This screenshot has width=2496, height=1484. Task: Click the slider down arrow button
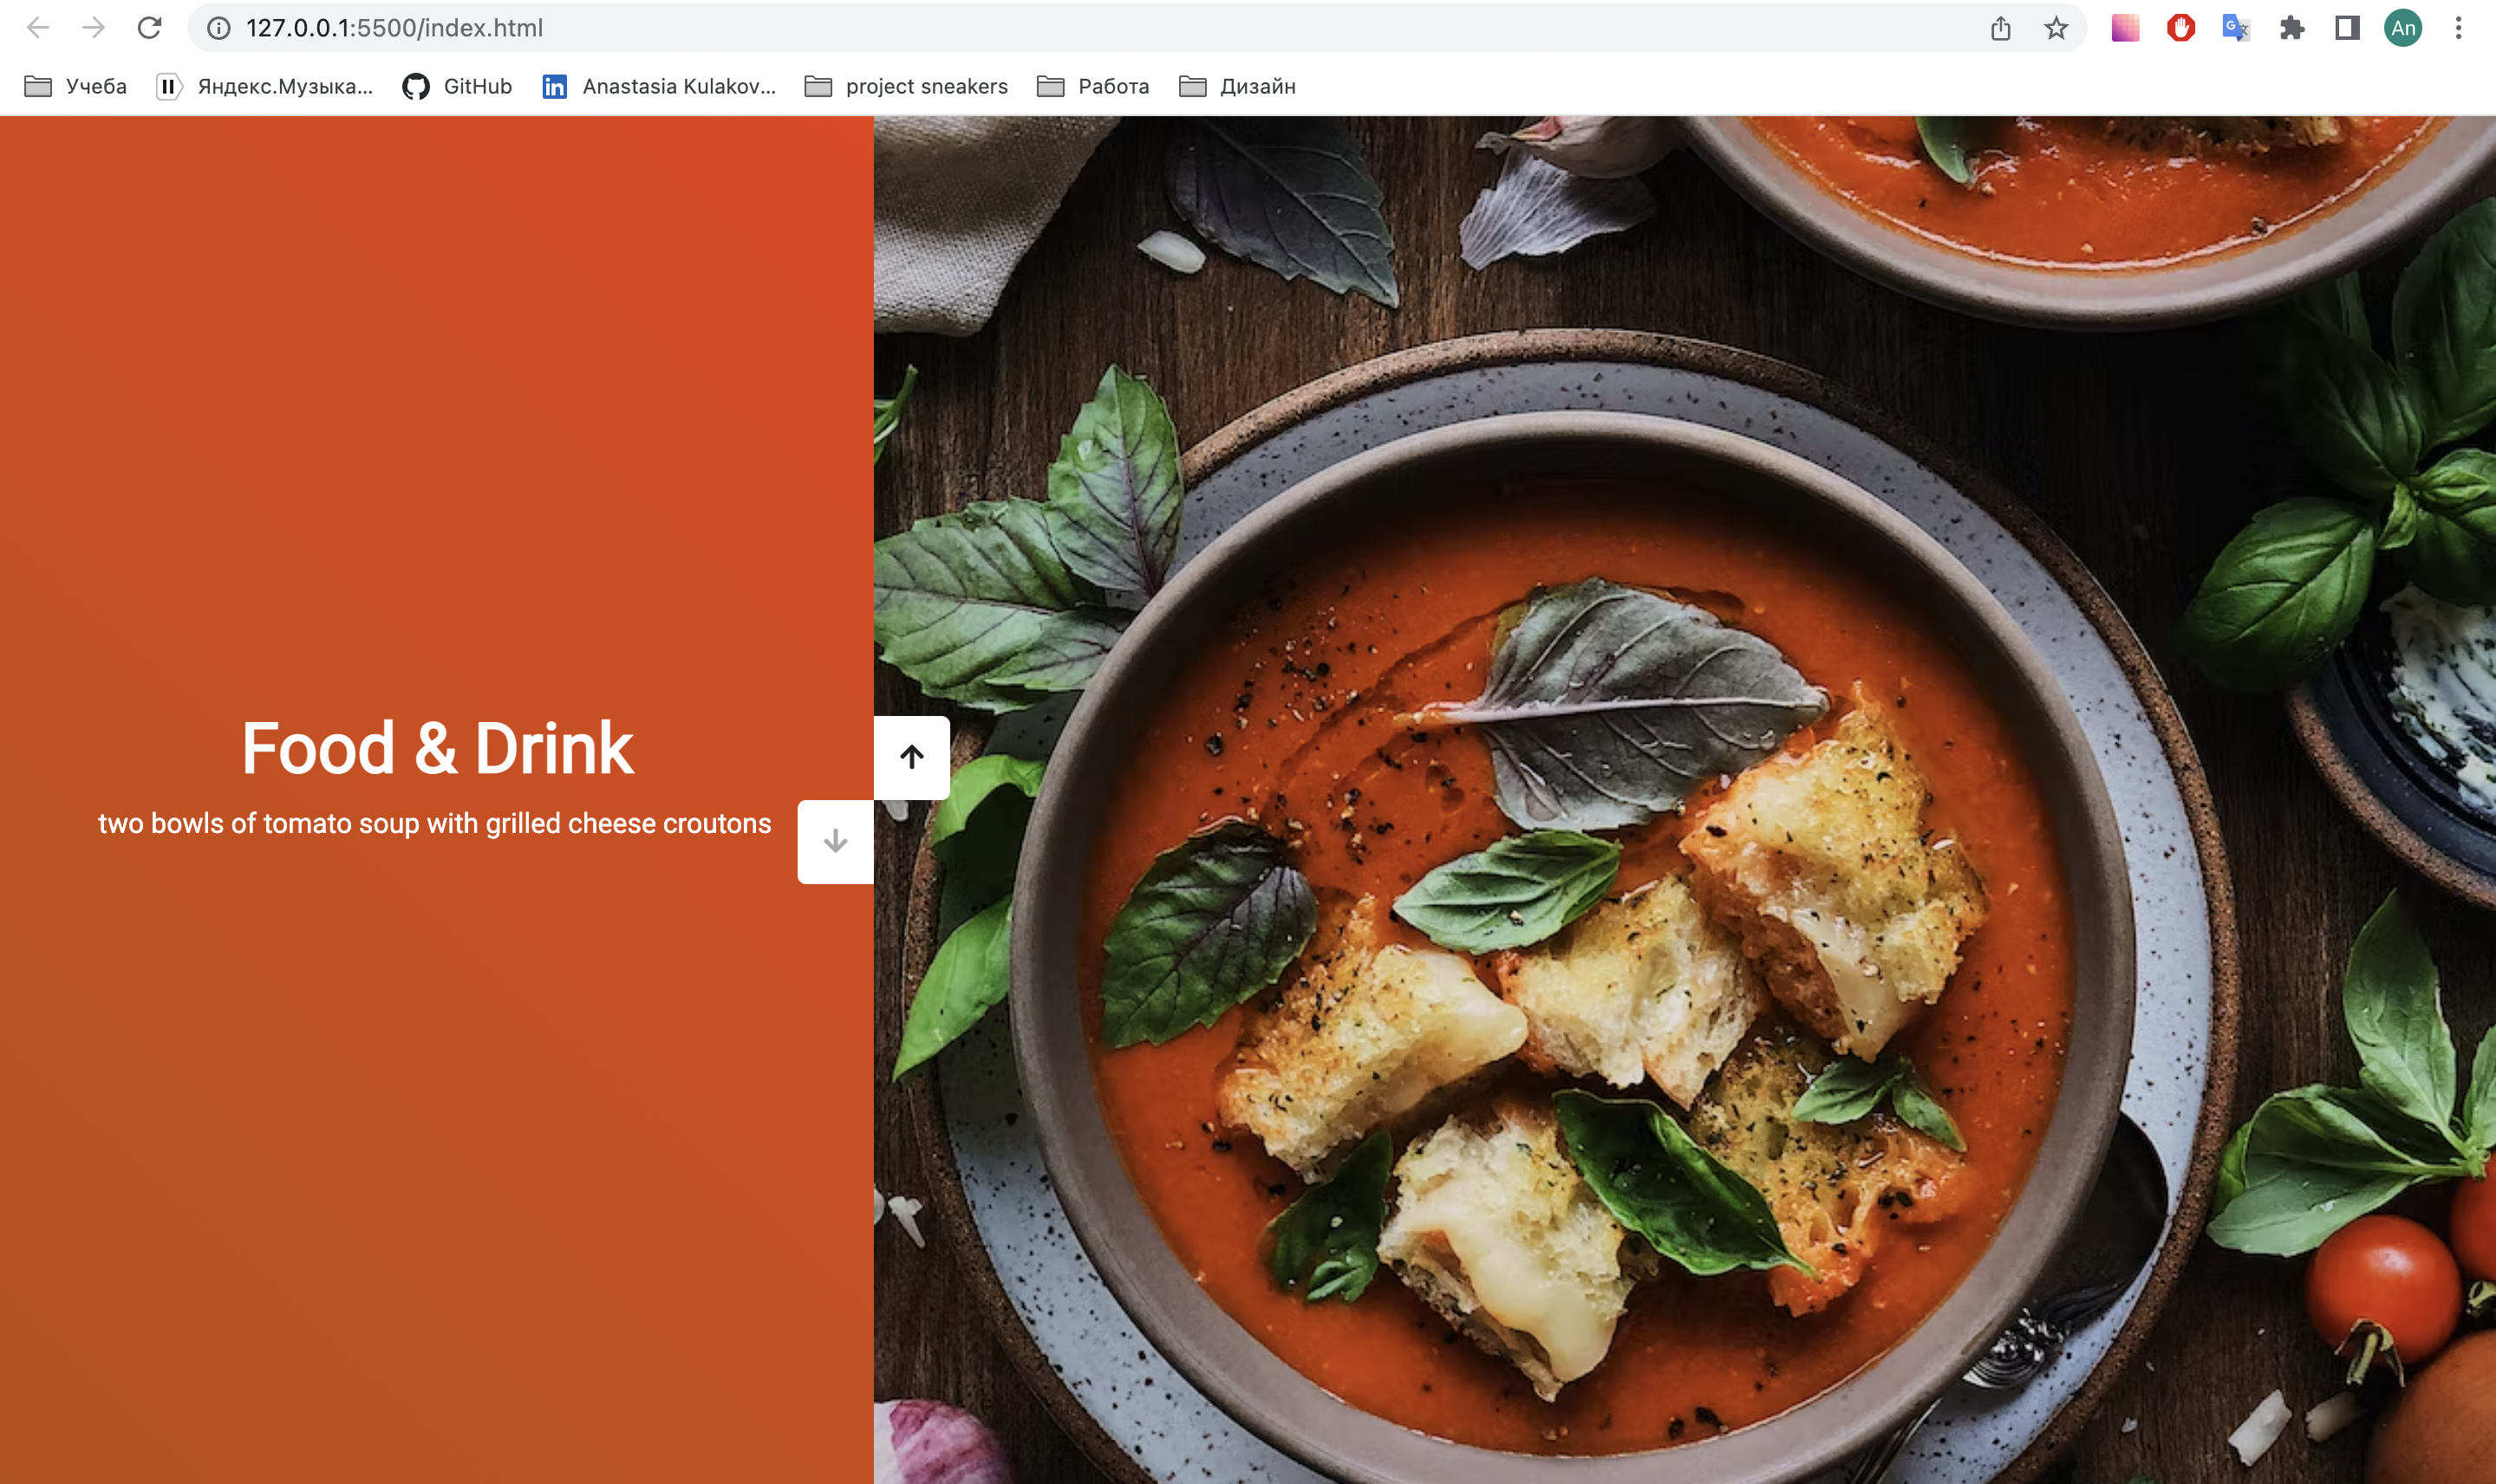click(835, 842)
